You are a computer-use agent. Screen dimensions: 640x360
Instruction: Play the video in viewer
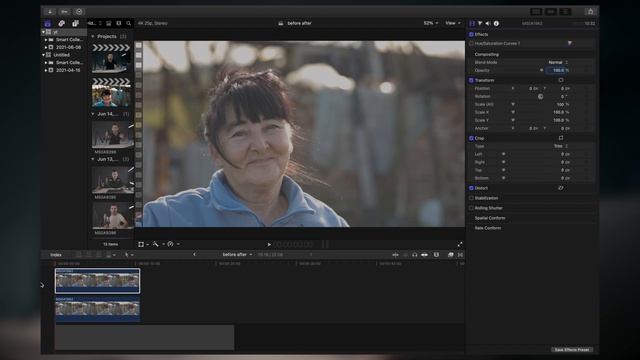[269, 244]
